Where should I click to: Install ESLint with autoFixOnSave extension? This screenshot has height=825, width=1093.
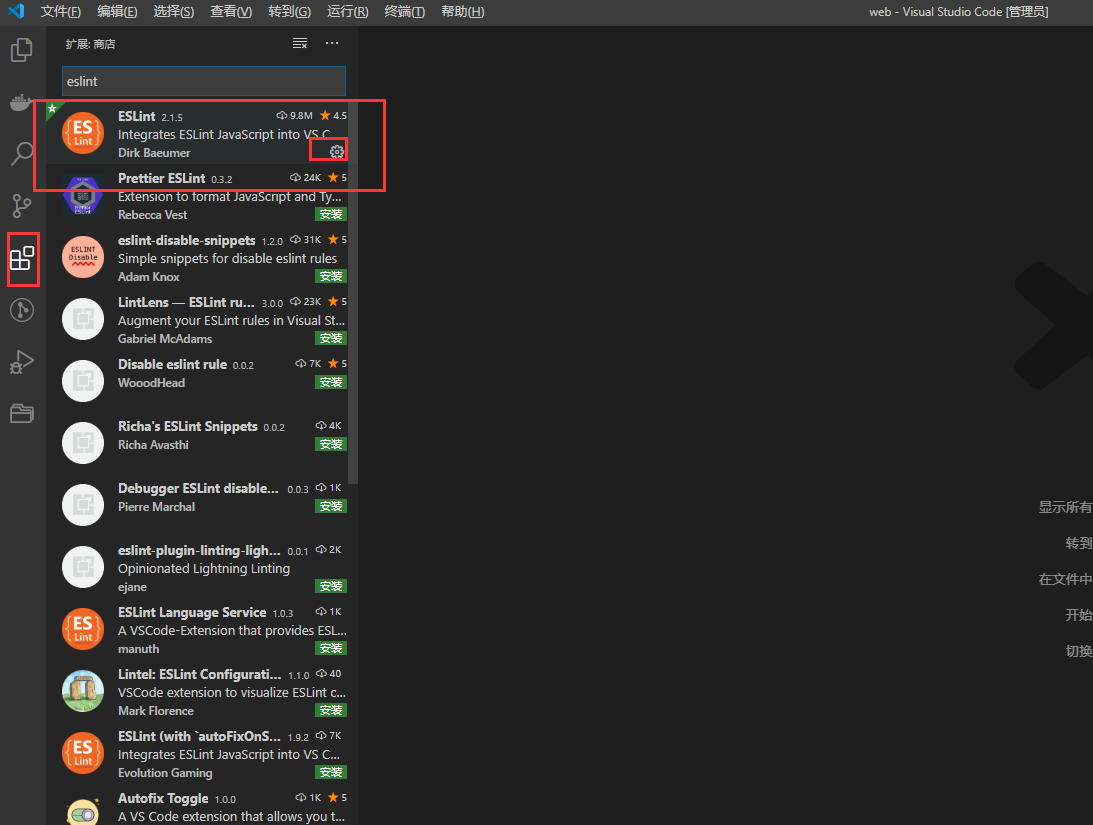coord(330,772)
